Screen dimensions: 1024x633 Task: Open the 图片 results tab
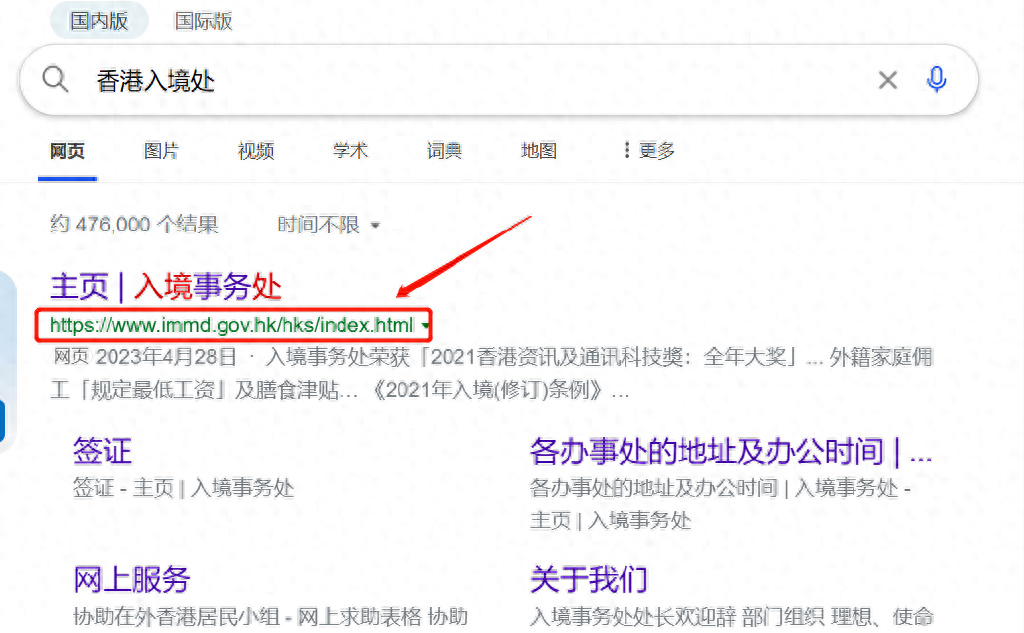[x=161, y=151]
